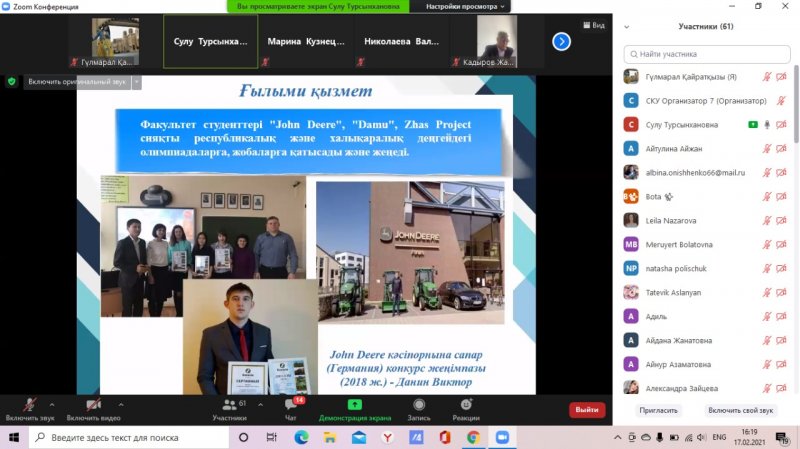Click Включить свой звук button
The height and width of the screenshot is (449, 800).
pyautogui.click(x=740, y=410)
